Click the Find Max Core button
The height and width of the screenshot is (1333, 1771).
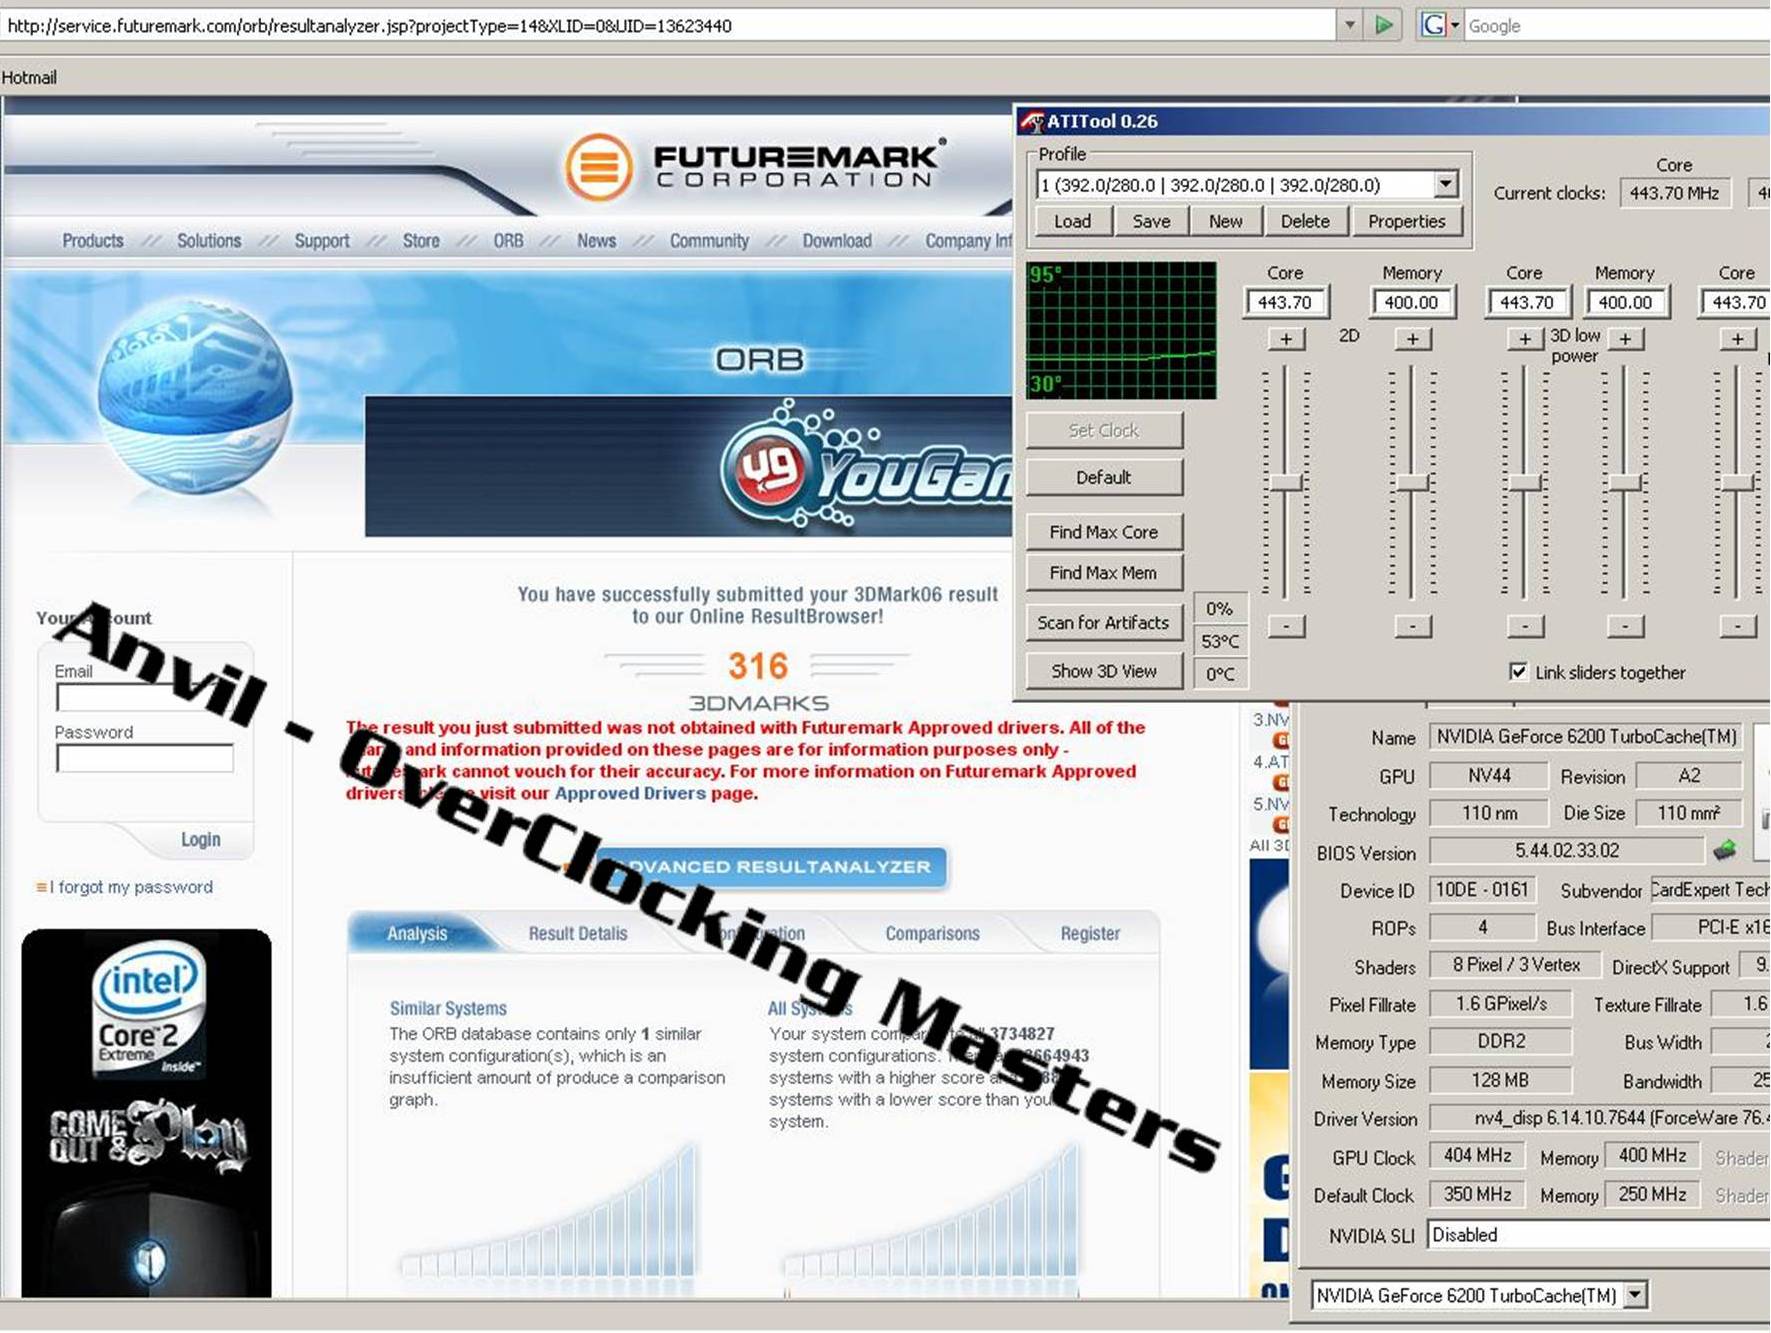tap(1104, 532)
